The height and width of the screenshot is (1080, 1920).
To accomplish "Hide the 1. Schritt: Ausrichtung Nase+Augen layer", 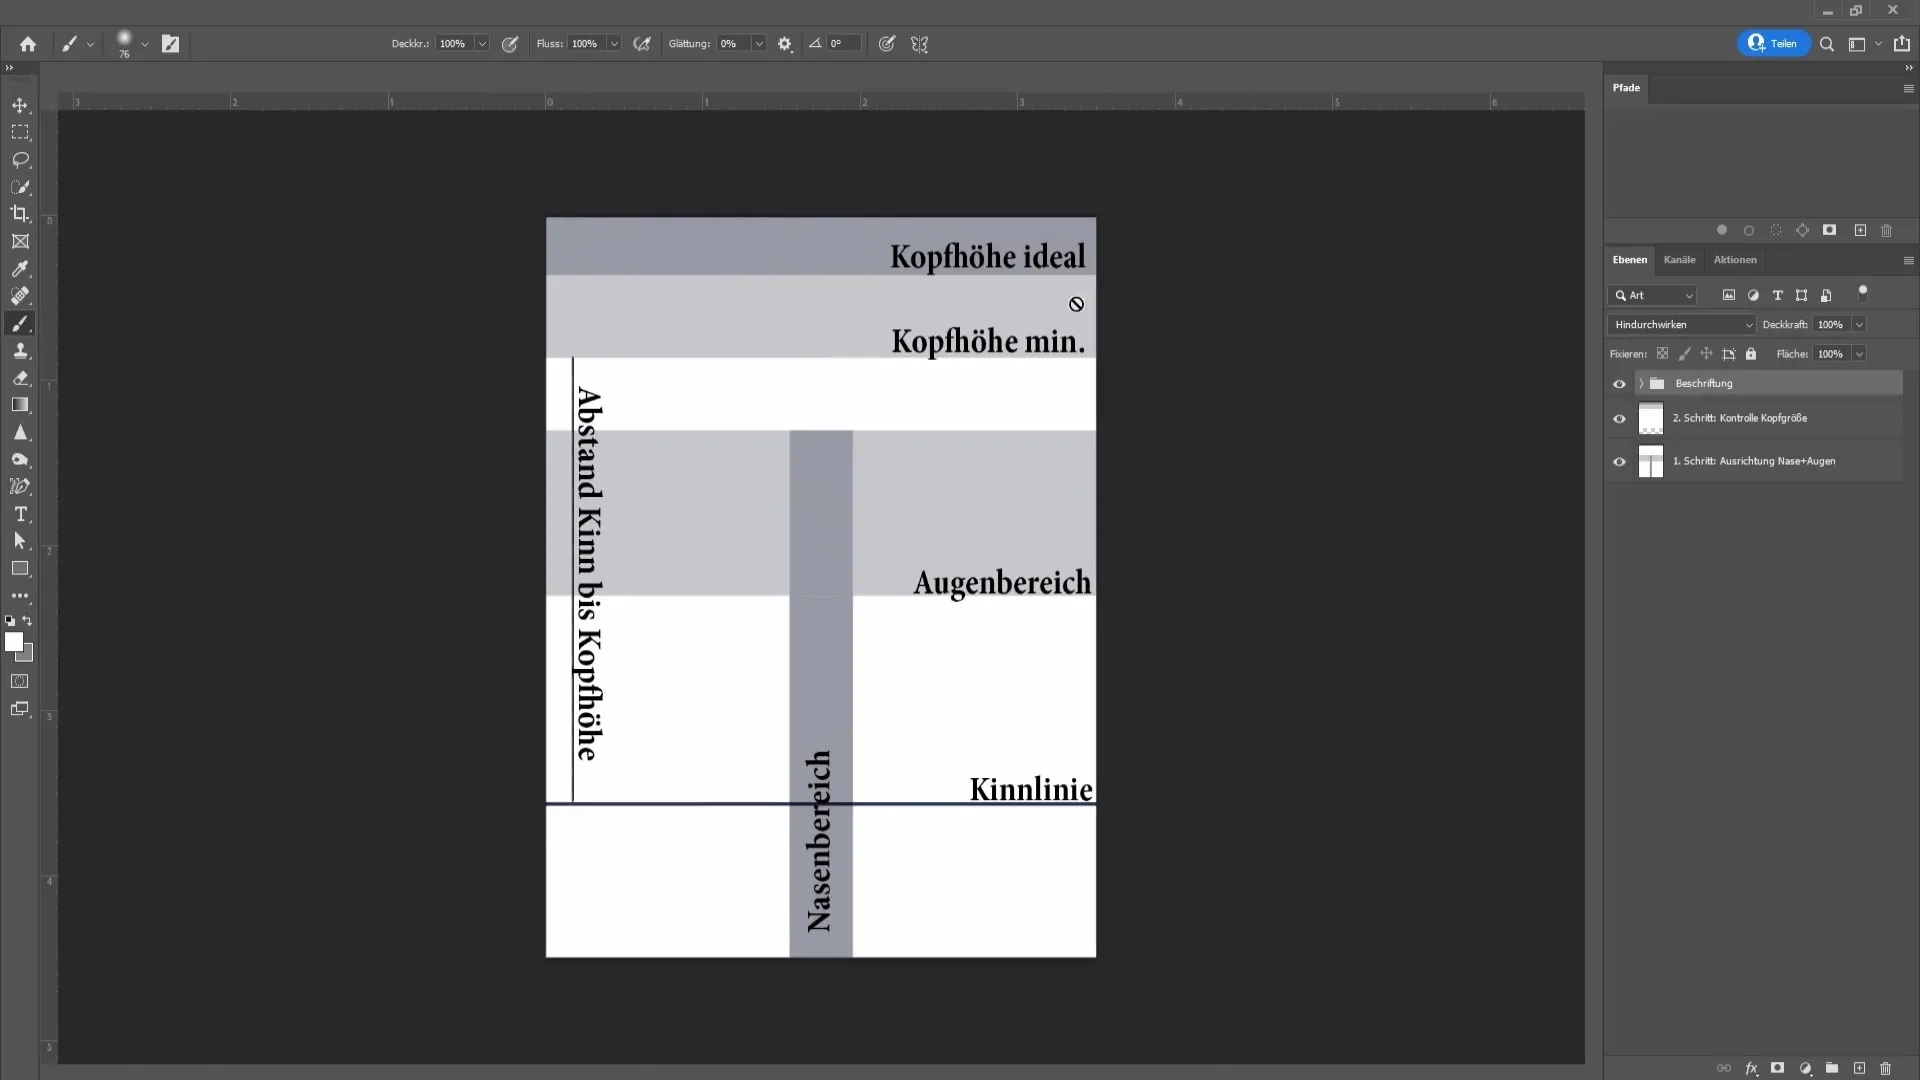I will click(x=1619, y=461).
